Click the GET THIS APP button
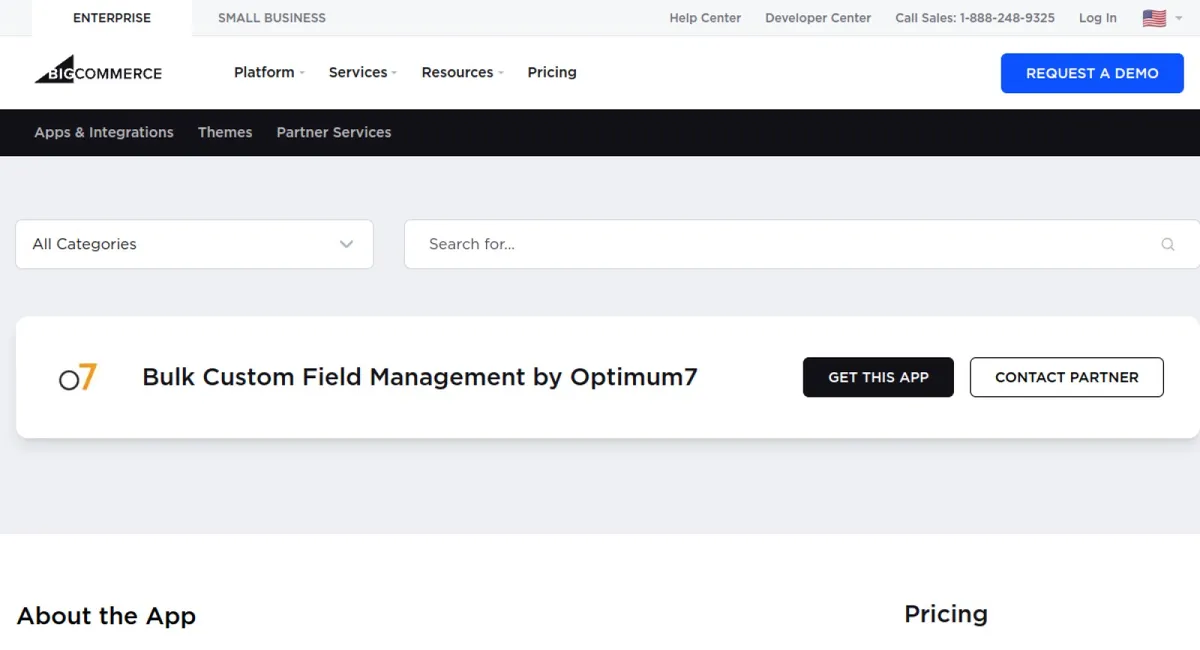Image resolution: width=1200 pixels, height=650 pixels. (x=878, y=377)
